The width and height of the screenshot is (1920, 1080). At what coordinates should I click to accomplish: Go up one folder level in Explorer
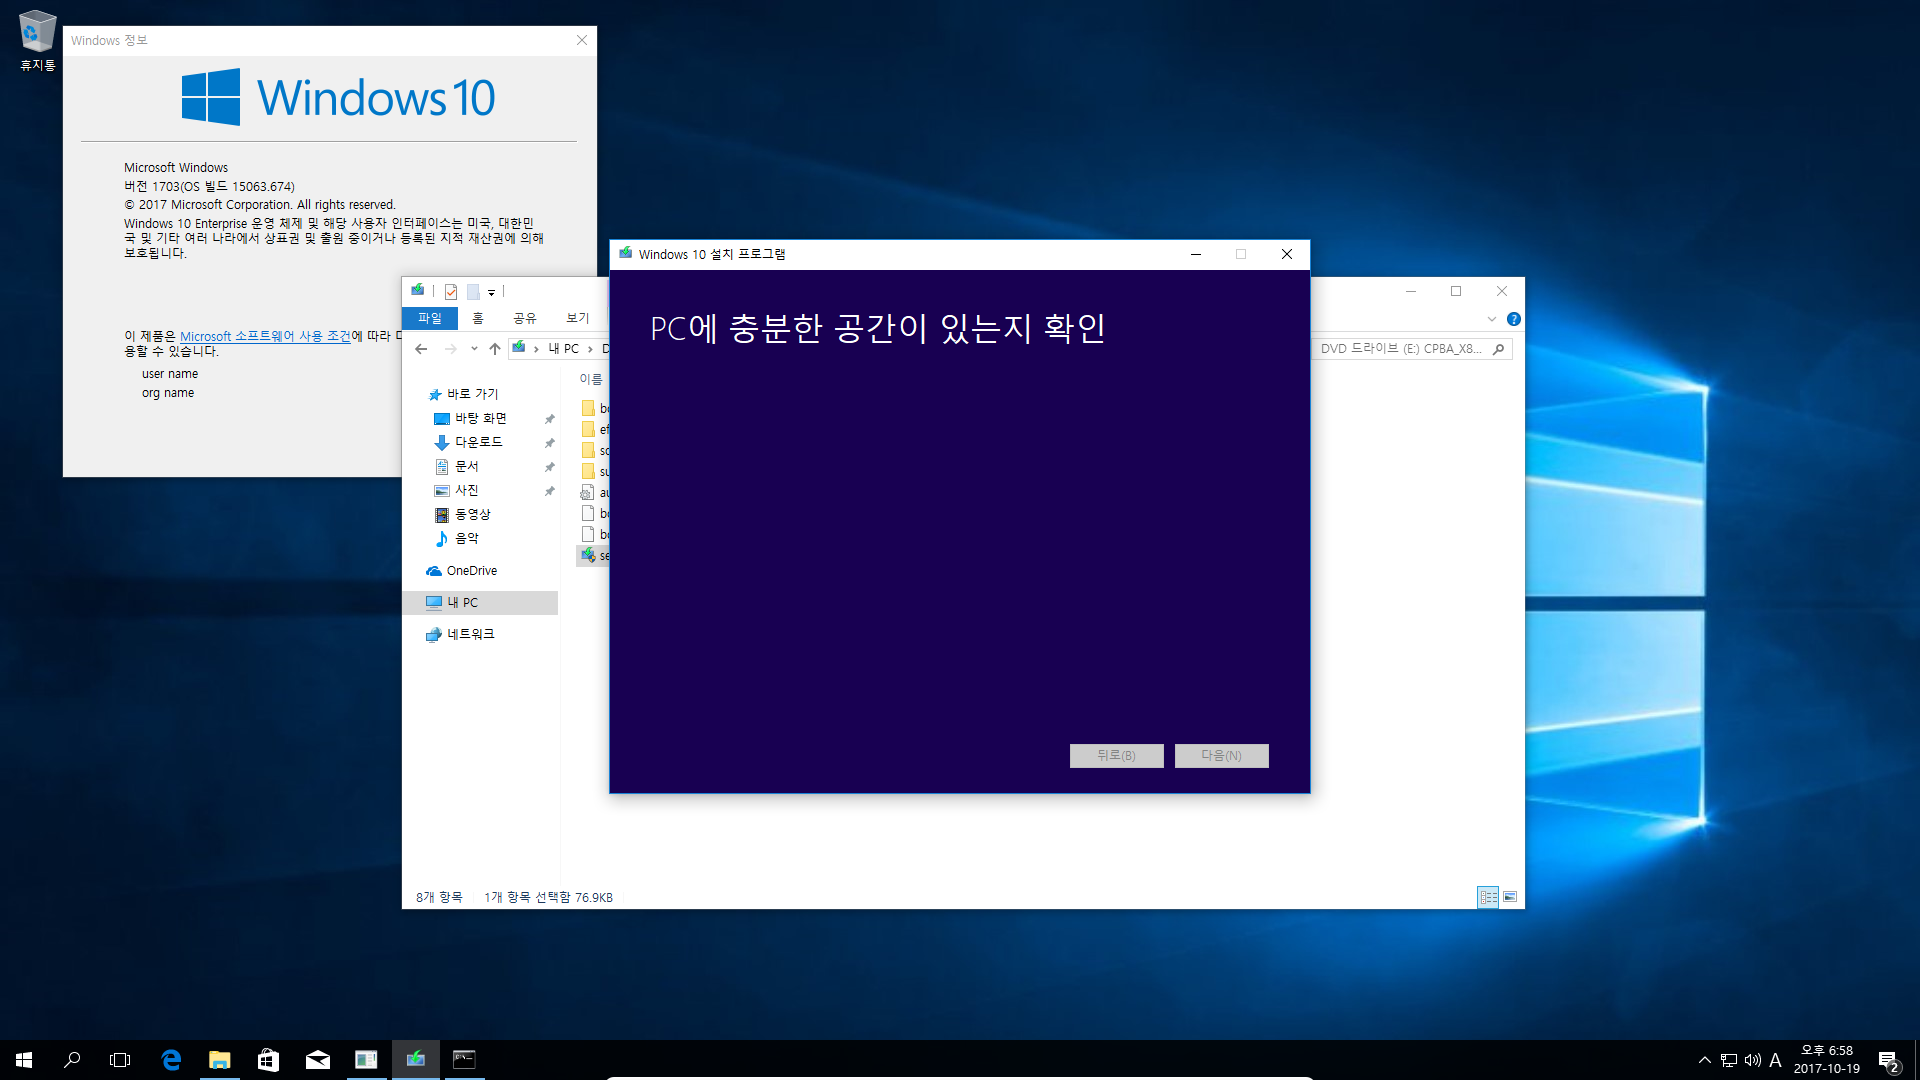[x=495, y=349]
